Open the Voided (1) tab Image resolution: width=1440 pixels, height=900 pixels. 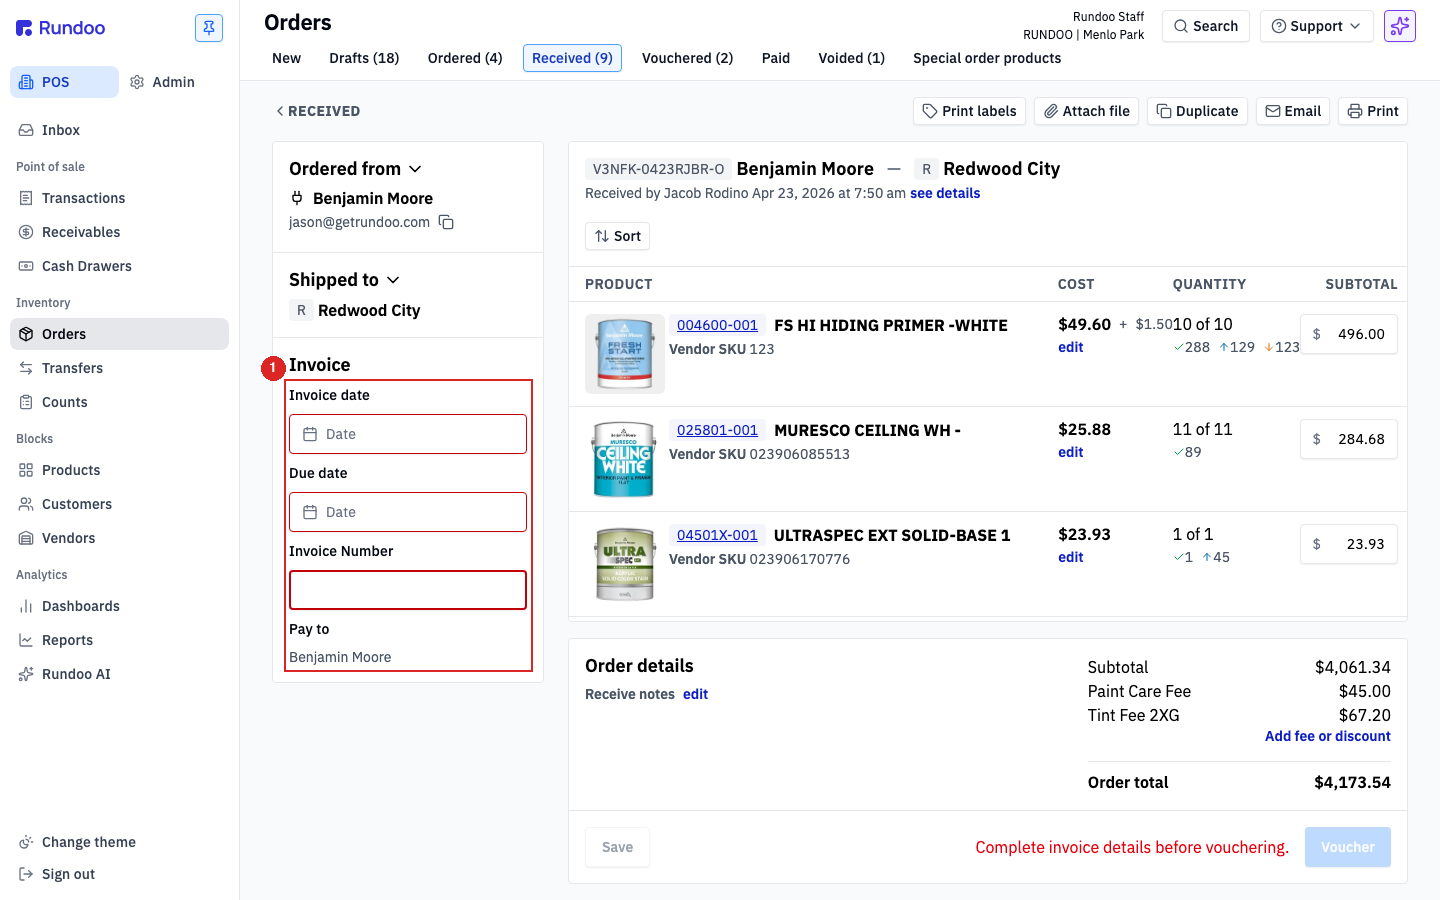coord(852,58)
